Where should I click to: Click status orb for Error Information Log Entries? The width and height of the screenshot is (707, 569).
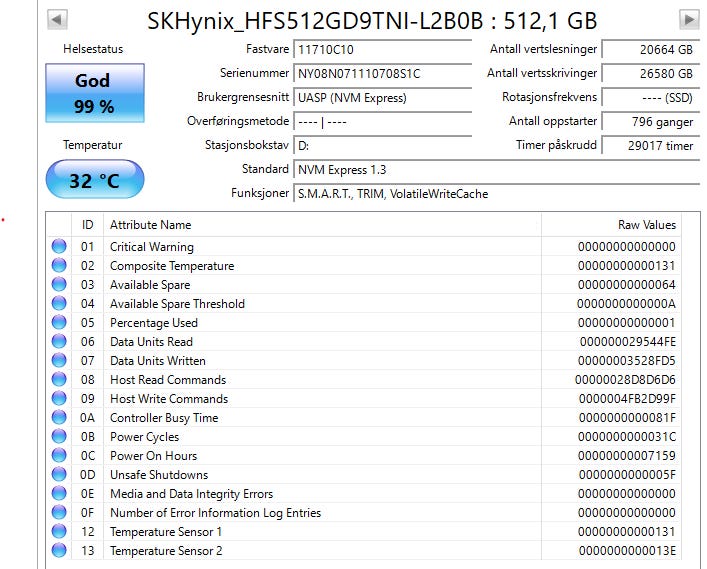(59, 512)
